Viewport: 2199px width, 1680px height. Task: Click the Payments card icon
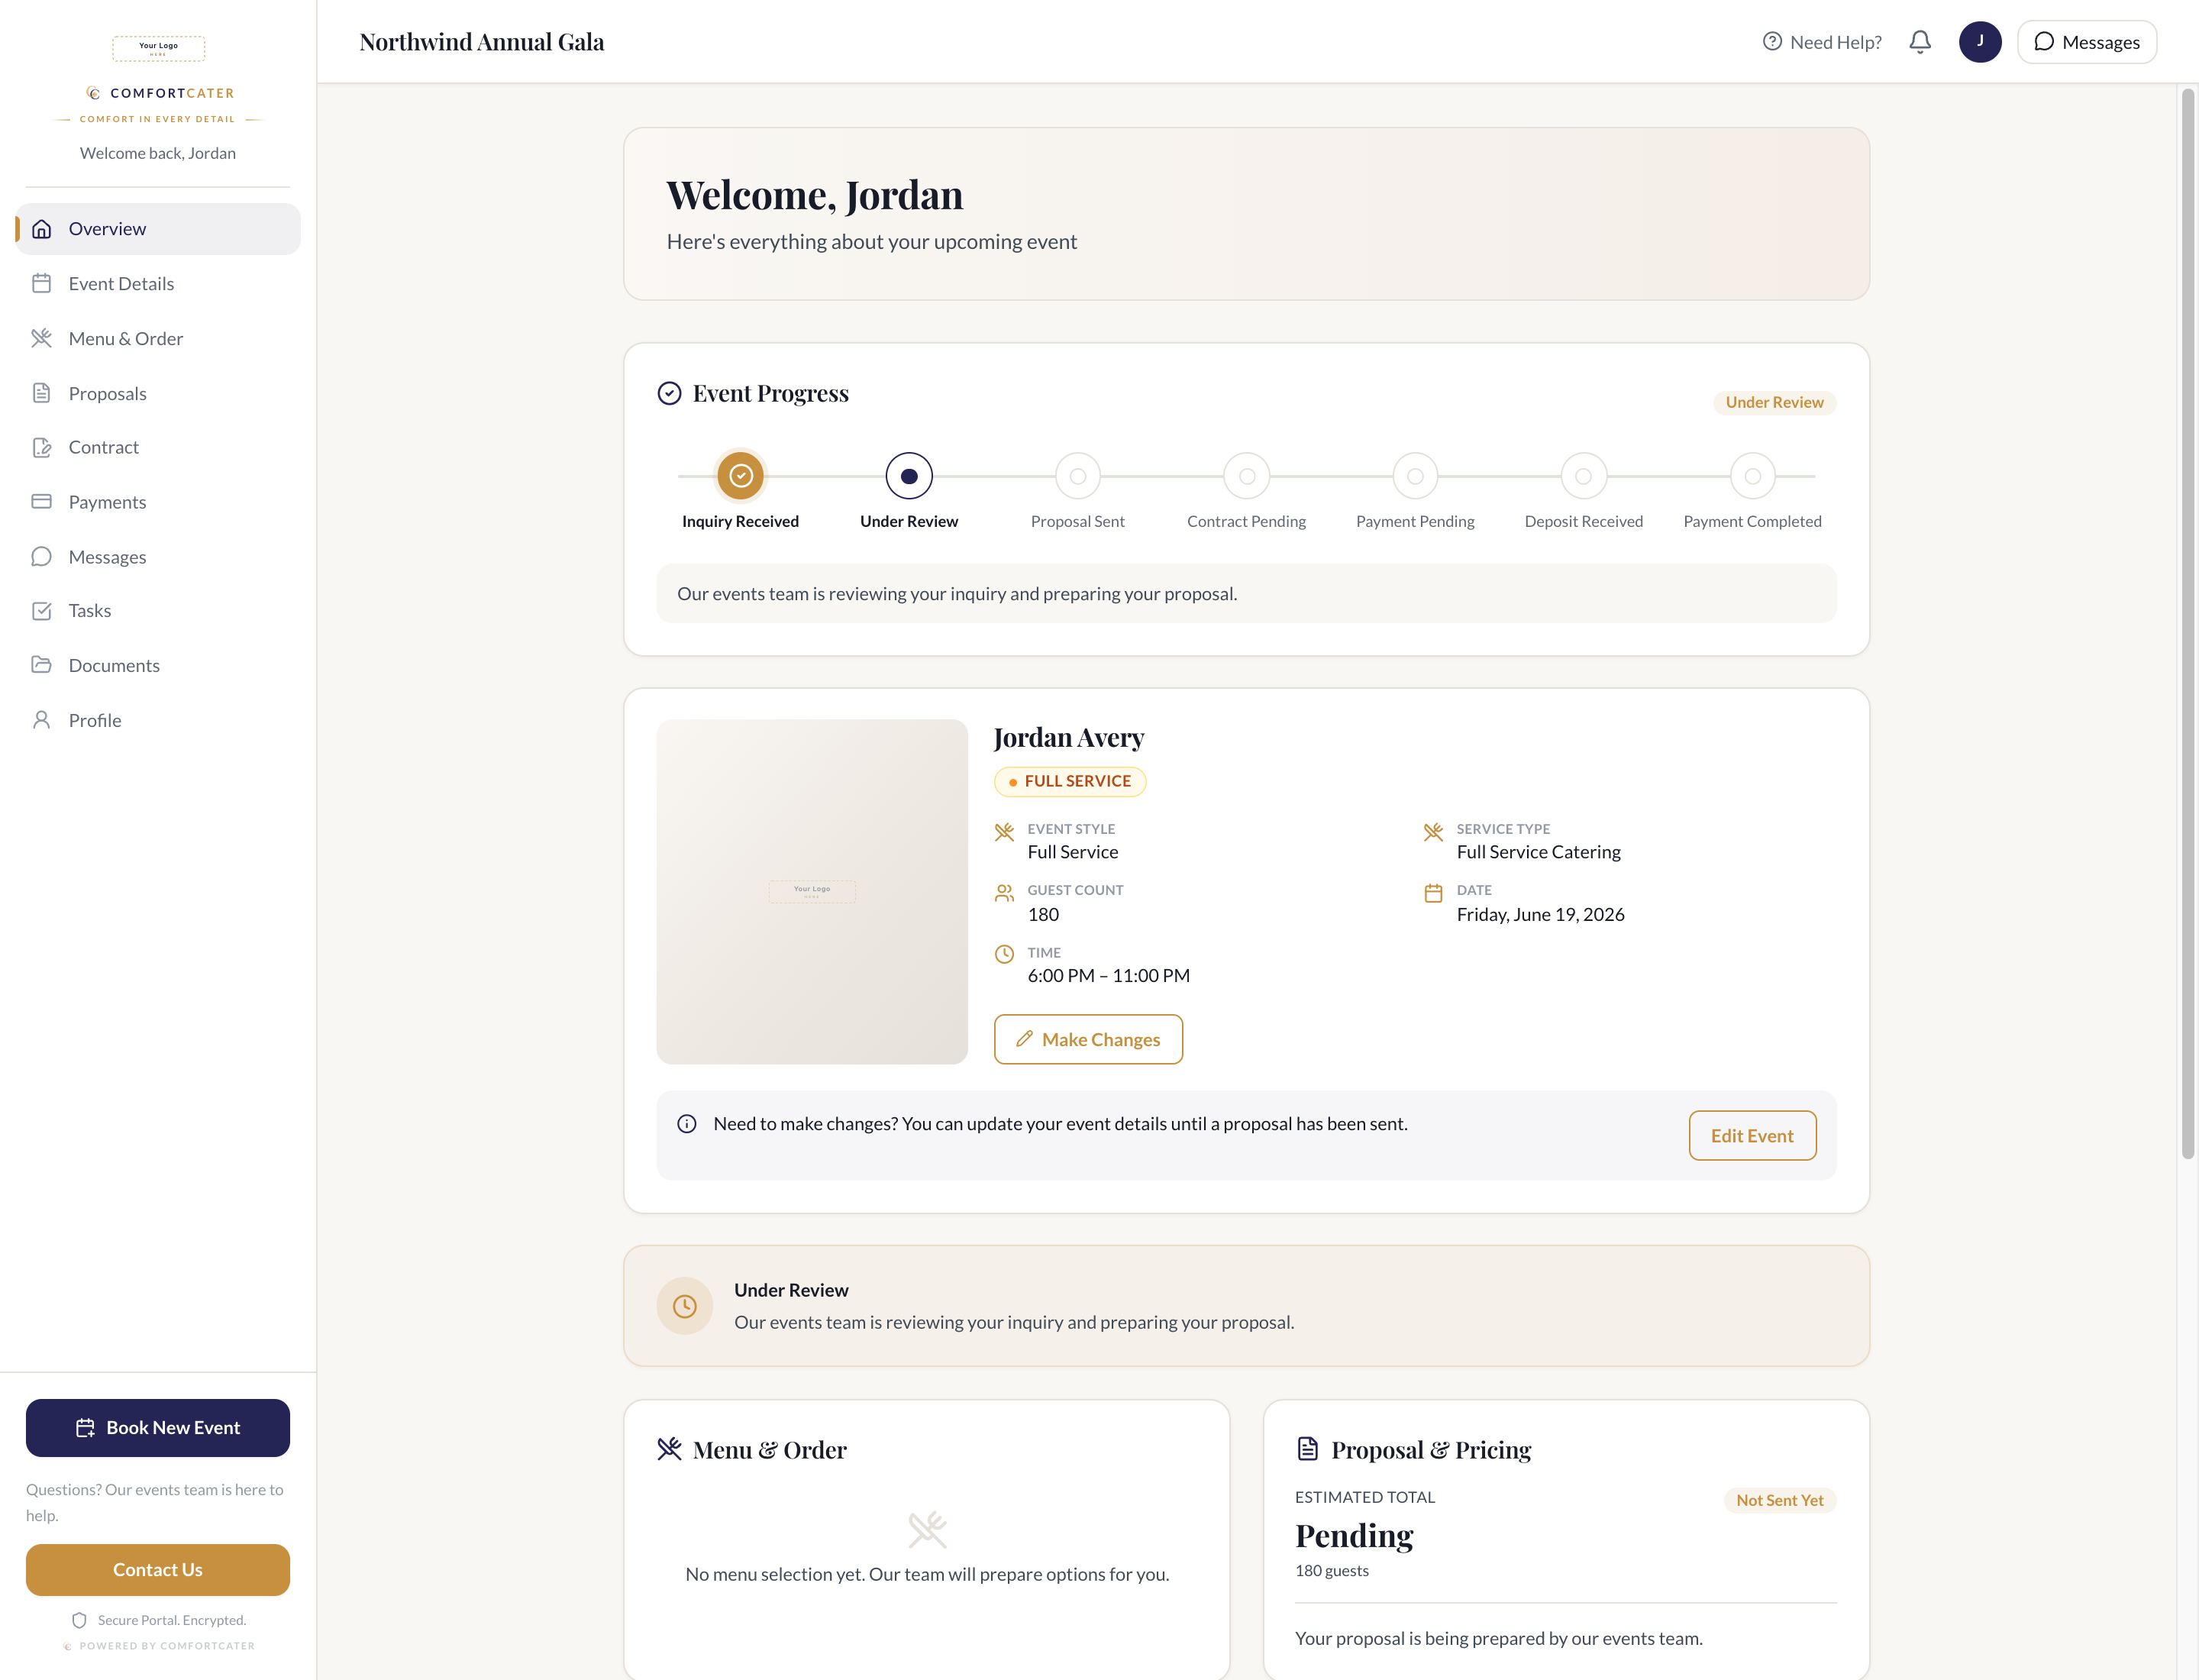(41, 501)
